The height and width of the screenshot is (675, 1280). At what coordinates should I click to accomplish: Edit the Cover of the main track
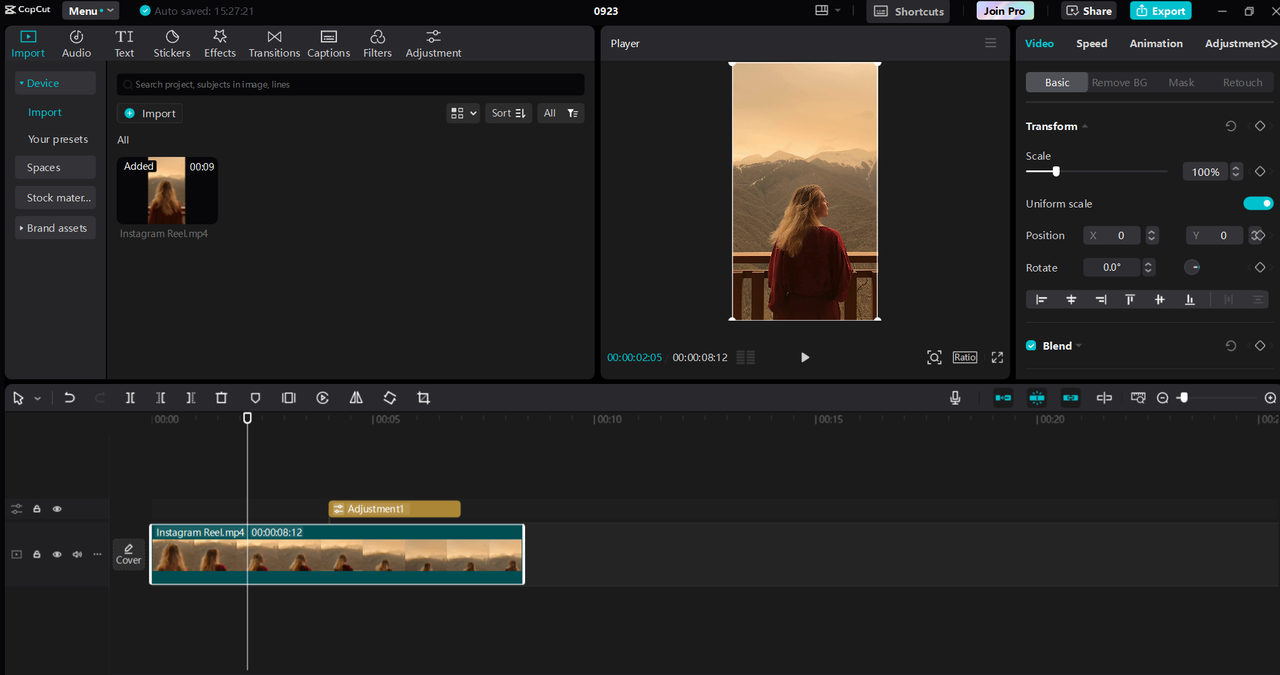128,554
